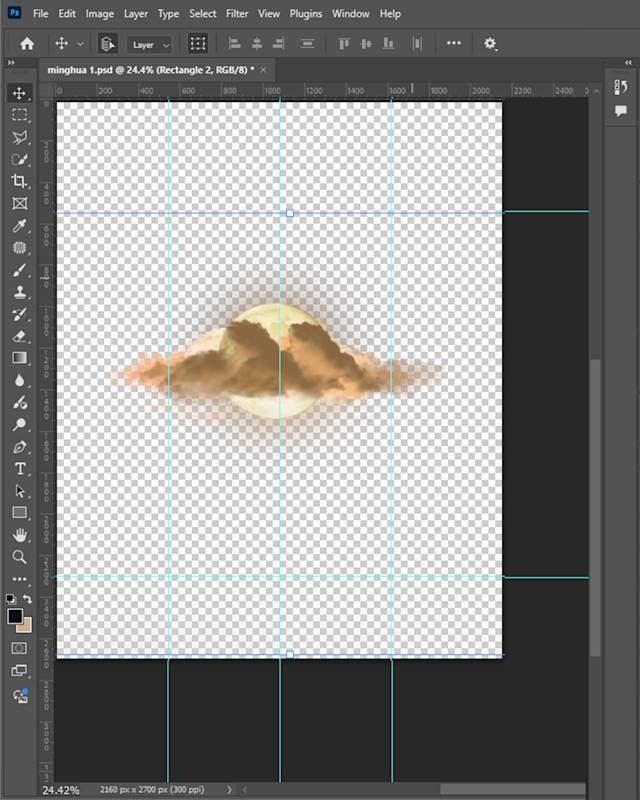This screenshot has width=640, height=800.
Task: Click the Photoshop logo icon
Action: [15, 13]
